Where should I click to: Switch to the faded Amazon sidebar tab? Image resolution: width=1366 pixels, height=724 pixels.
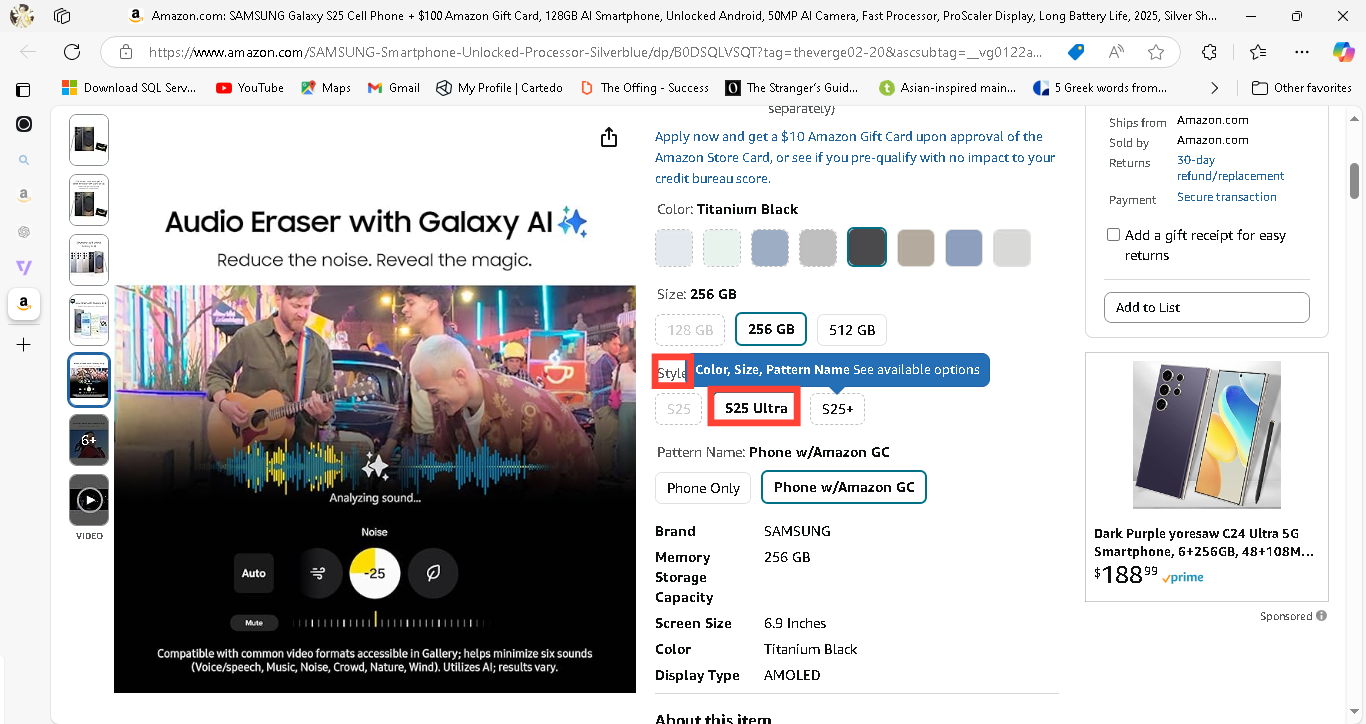coord(24,196)
